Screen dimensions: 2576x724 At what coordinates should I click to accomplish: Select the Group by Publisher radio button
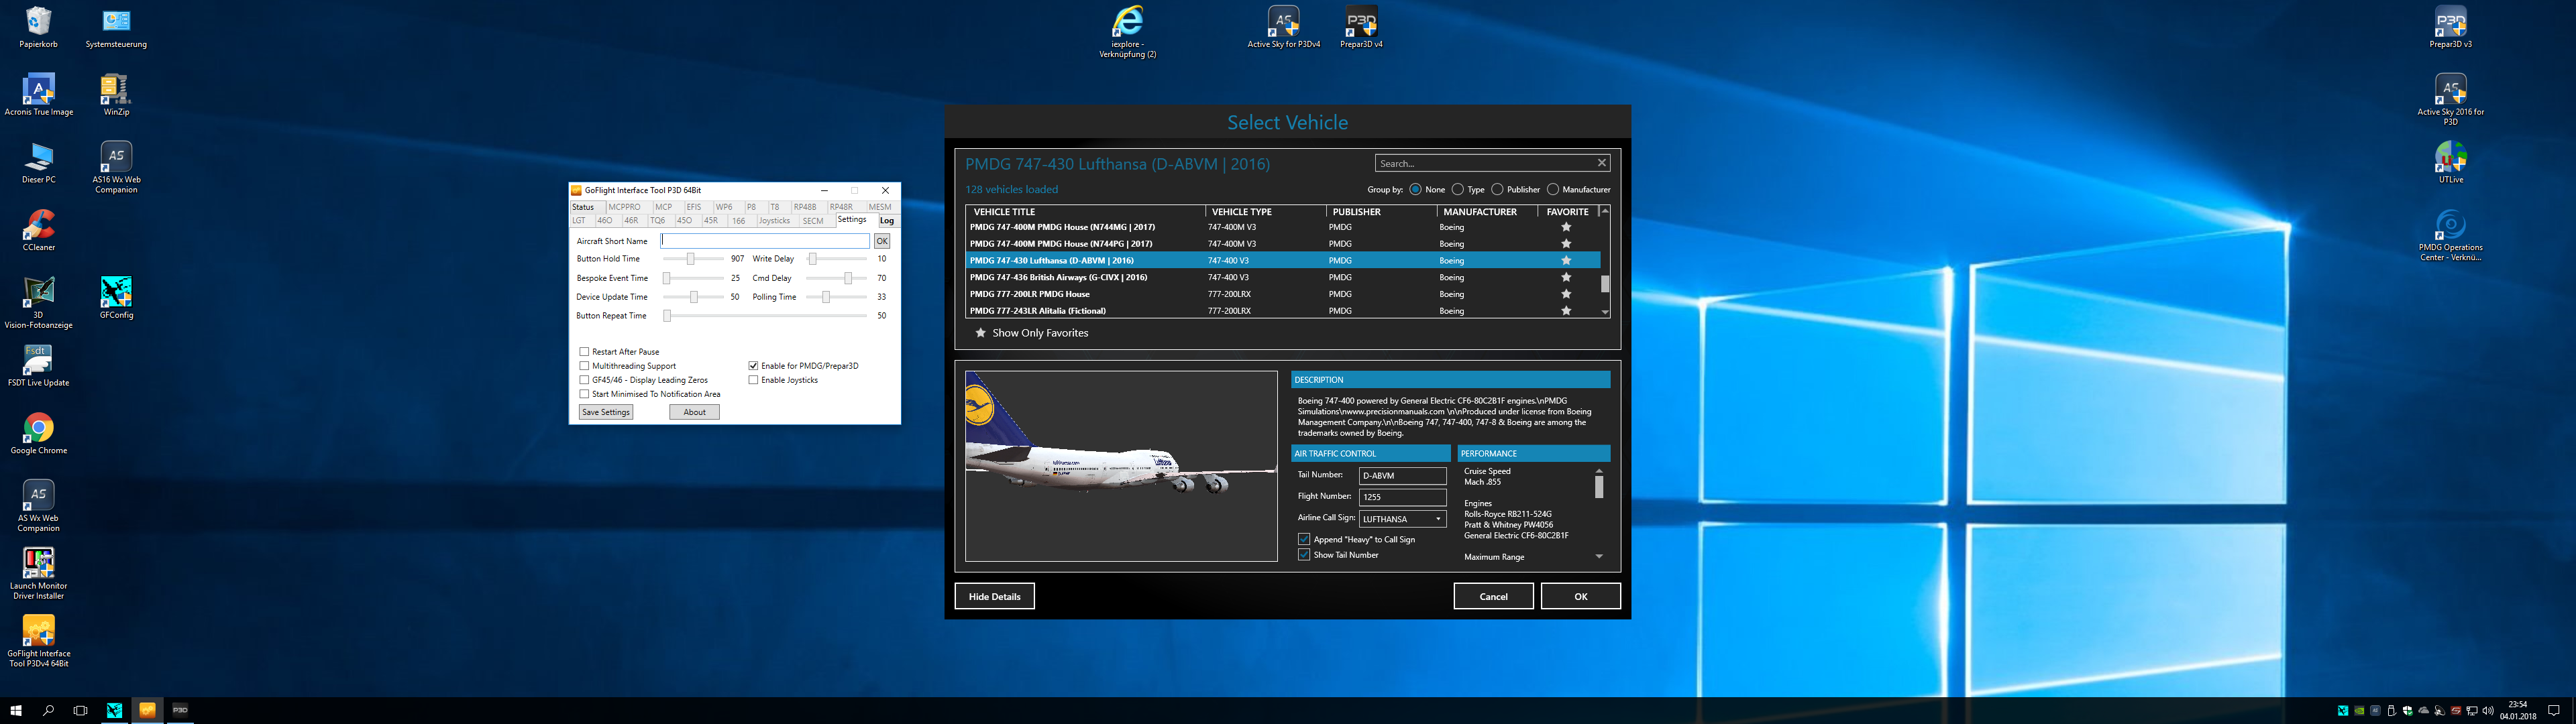[x=1497, y=189]
